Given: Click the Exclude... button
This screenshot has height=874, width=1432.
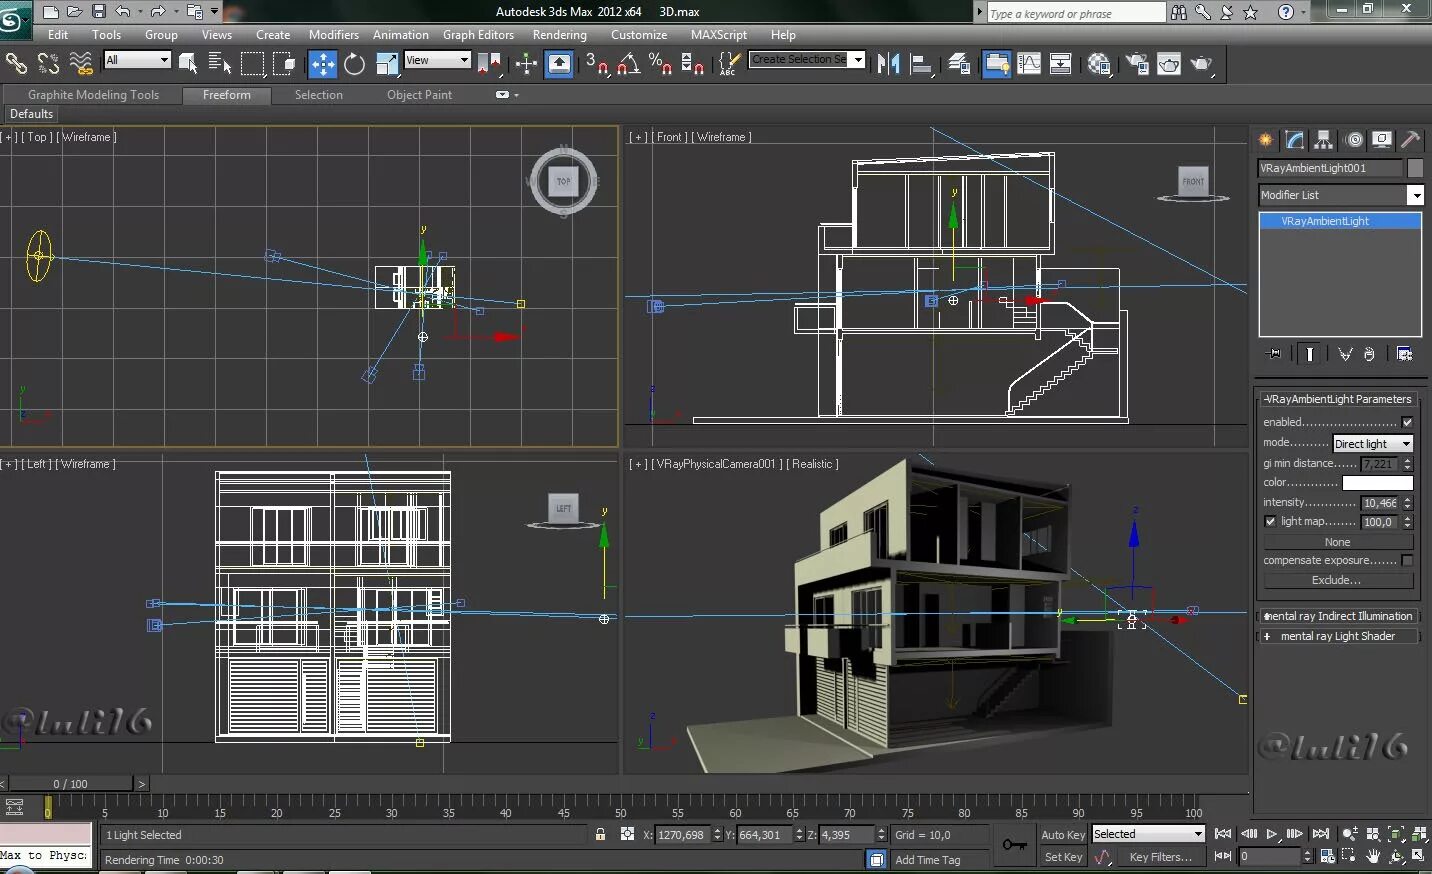Looking at the screenshot, I should (x=1336, y=580).
